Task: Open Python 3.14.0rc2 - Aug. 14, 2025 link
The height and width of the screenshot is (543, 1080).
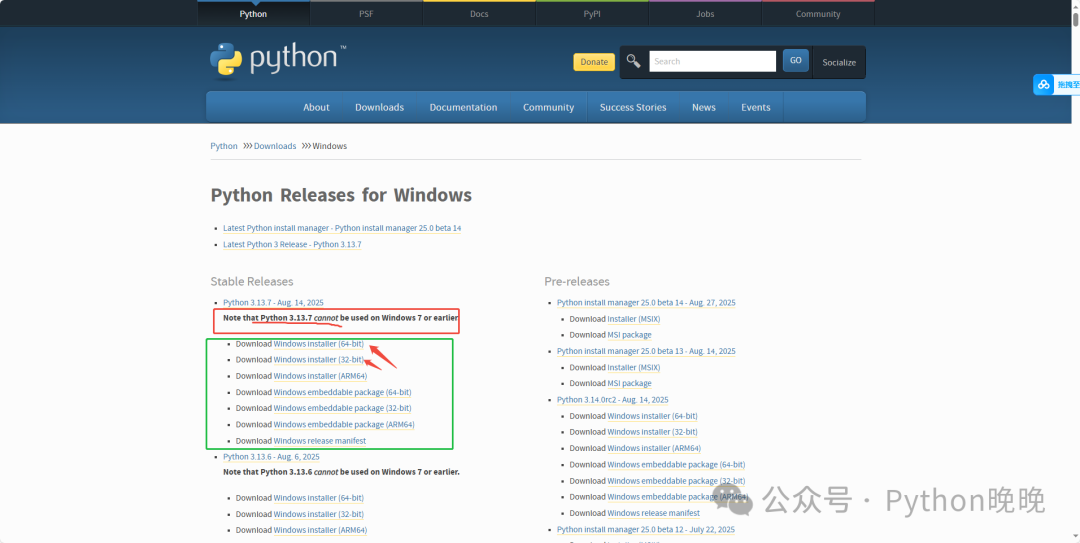Action: (x=612, y=400)
